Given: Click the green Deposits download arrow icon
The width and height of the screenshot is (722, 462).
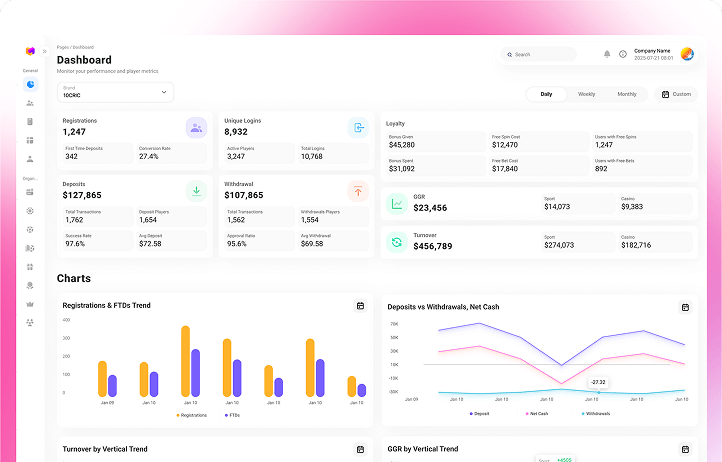Looking at the screenshot, I should coord(196,189).
